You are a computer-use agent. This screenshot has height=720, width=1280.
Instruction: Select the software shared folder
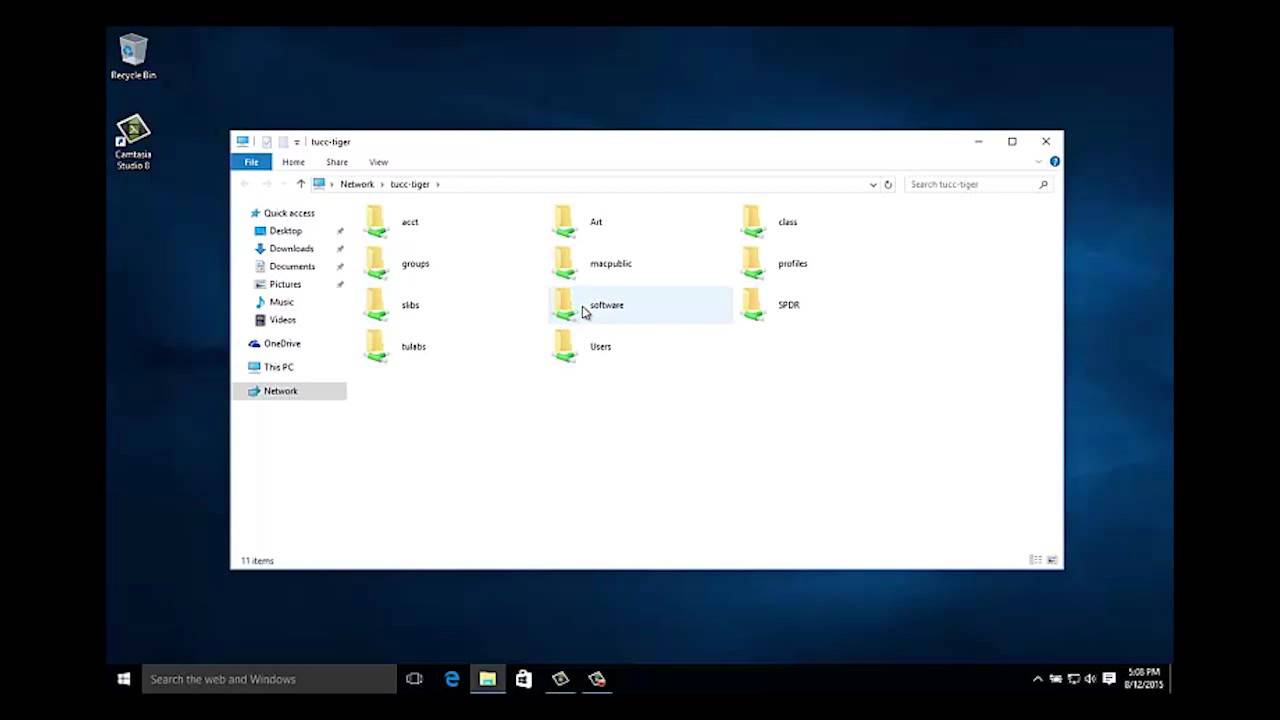pos(640,305)
